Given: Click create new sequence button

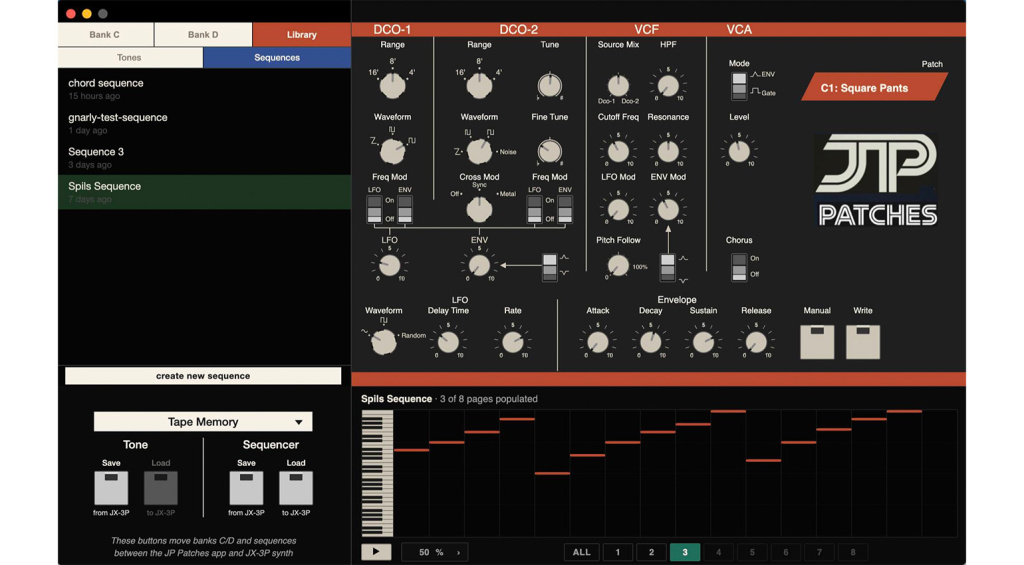Looking at the screenshot, I should pyautogui.click(x=203, y=376).
